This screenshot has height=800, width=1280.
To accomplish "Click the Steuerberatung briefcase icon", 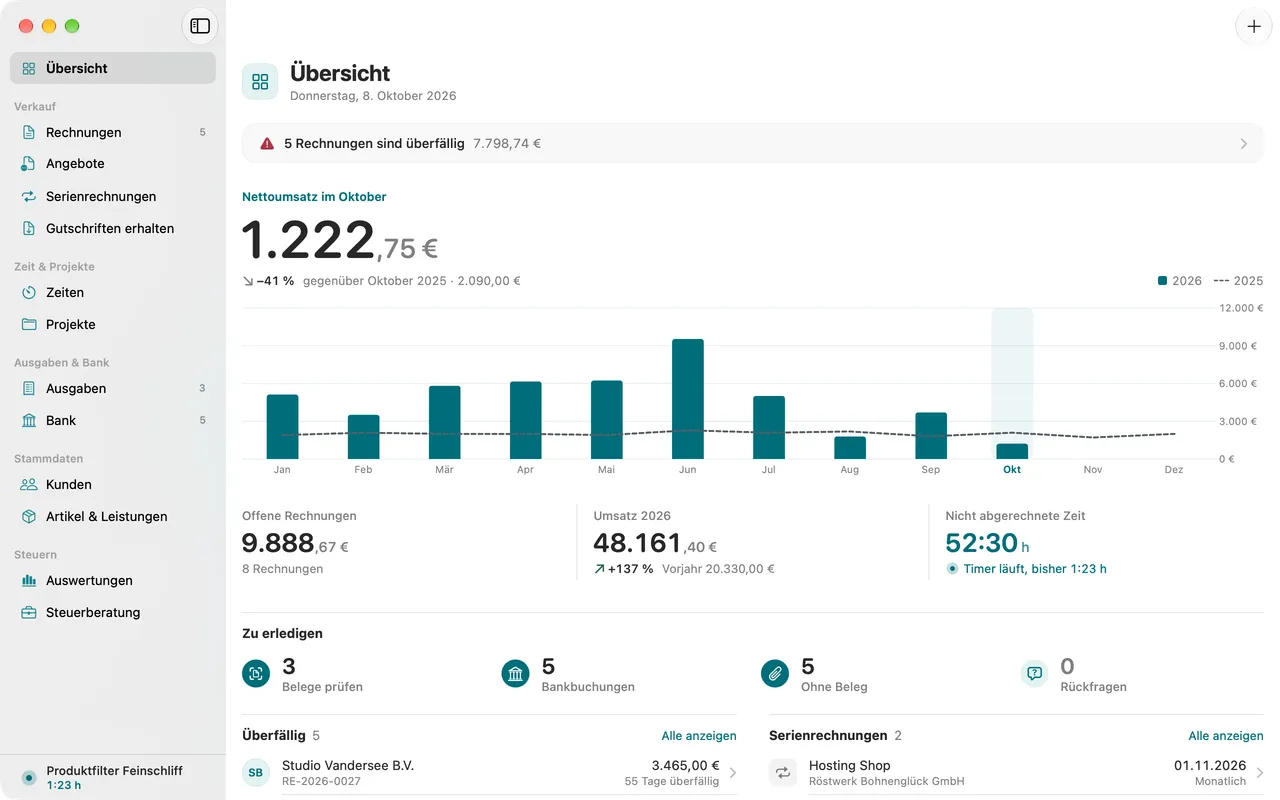I will pyautogui.click(x=29, y=612).
